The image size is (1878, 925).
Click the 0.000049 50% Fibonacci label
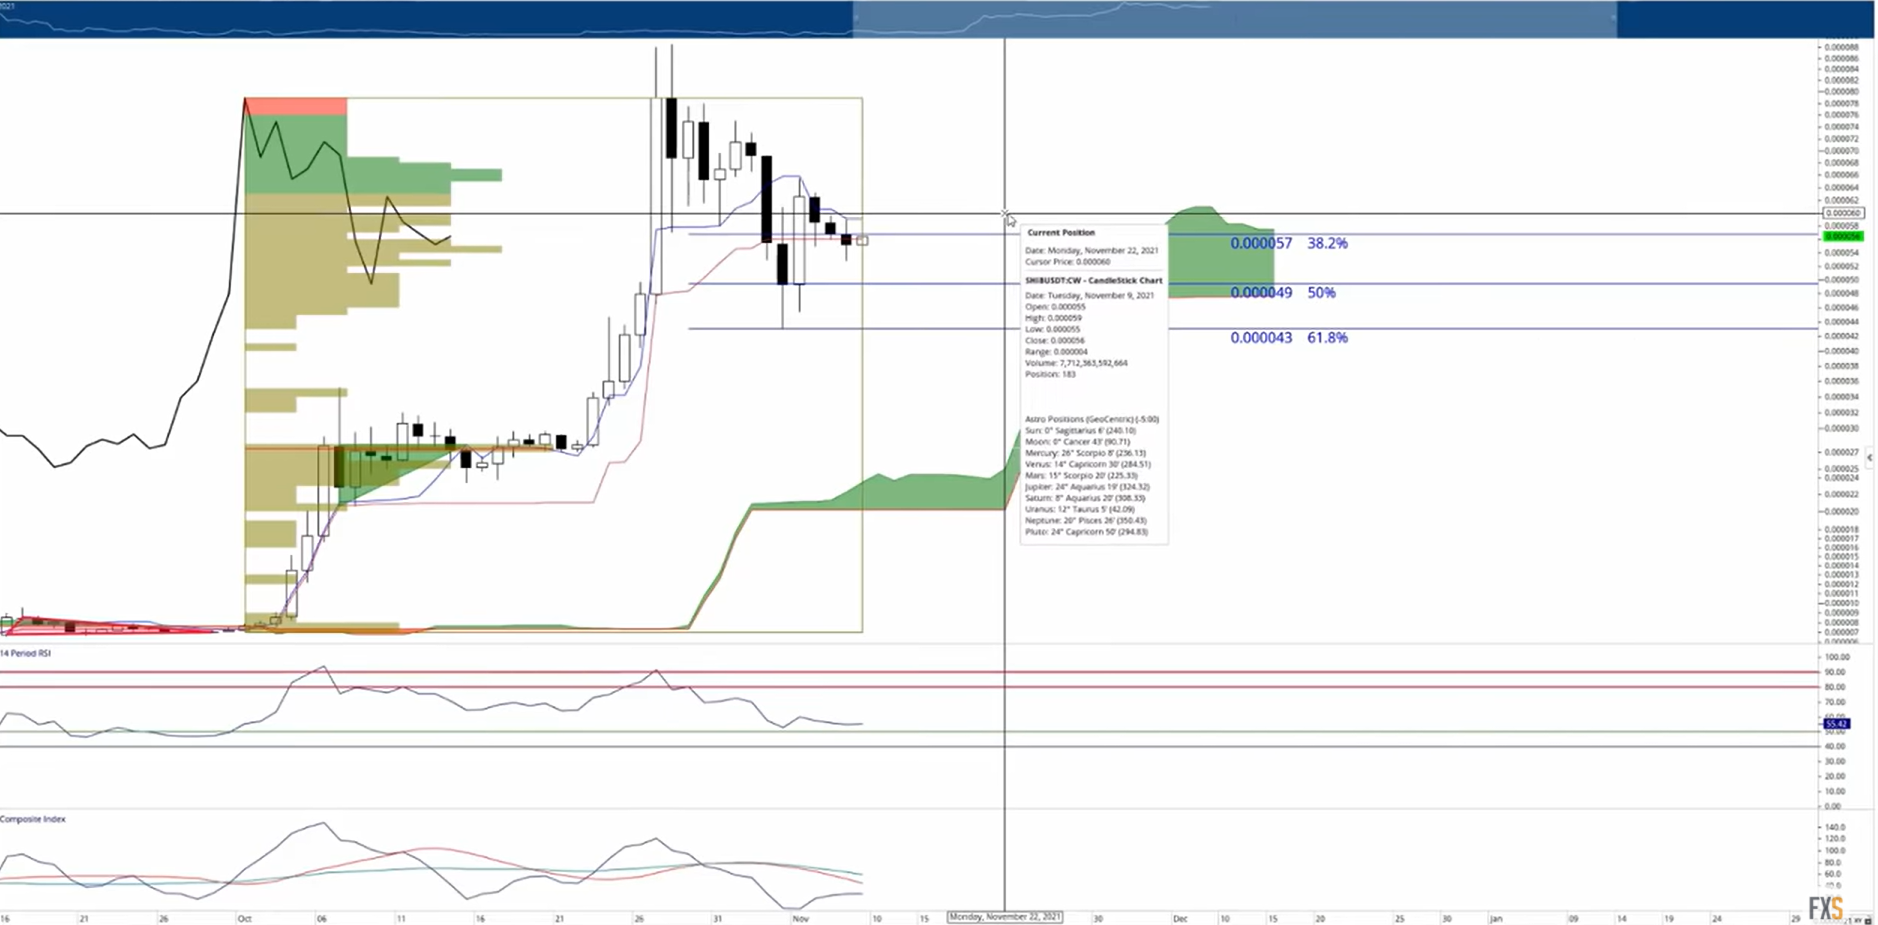click(x=1283, y=293)
